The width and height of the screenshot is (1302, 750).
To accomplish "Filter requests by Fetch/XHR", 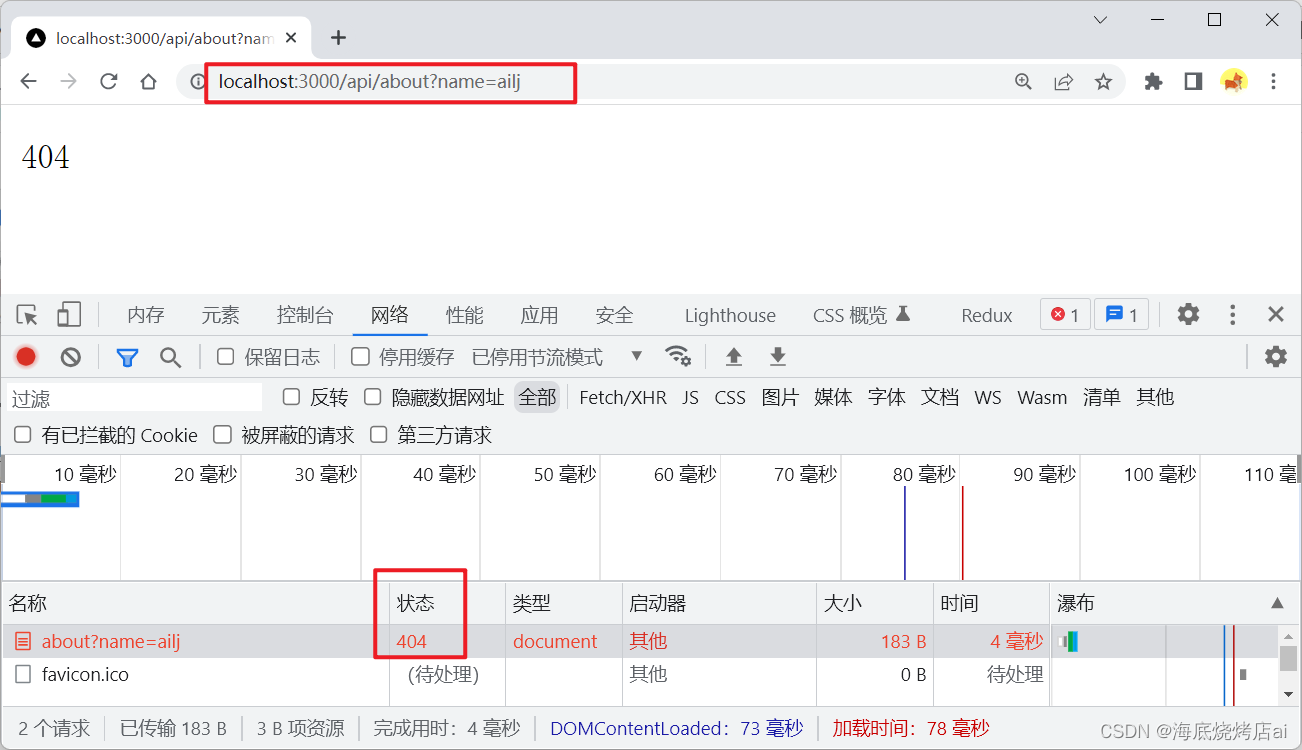I will [622, 397].
